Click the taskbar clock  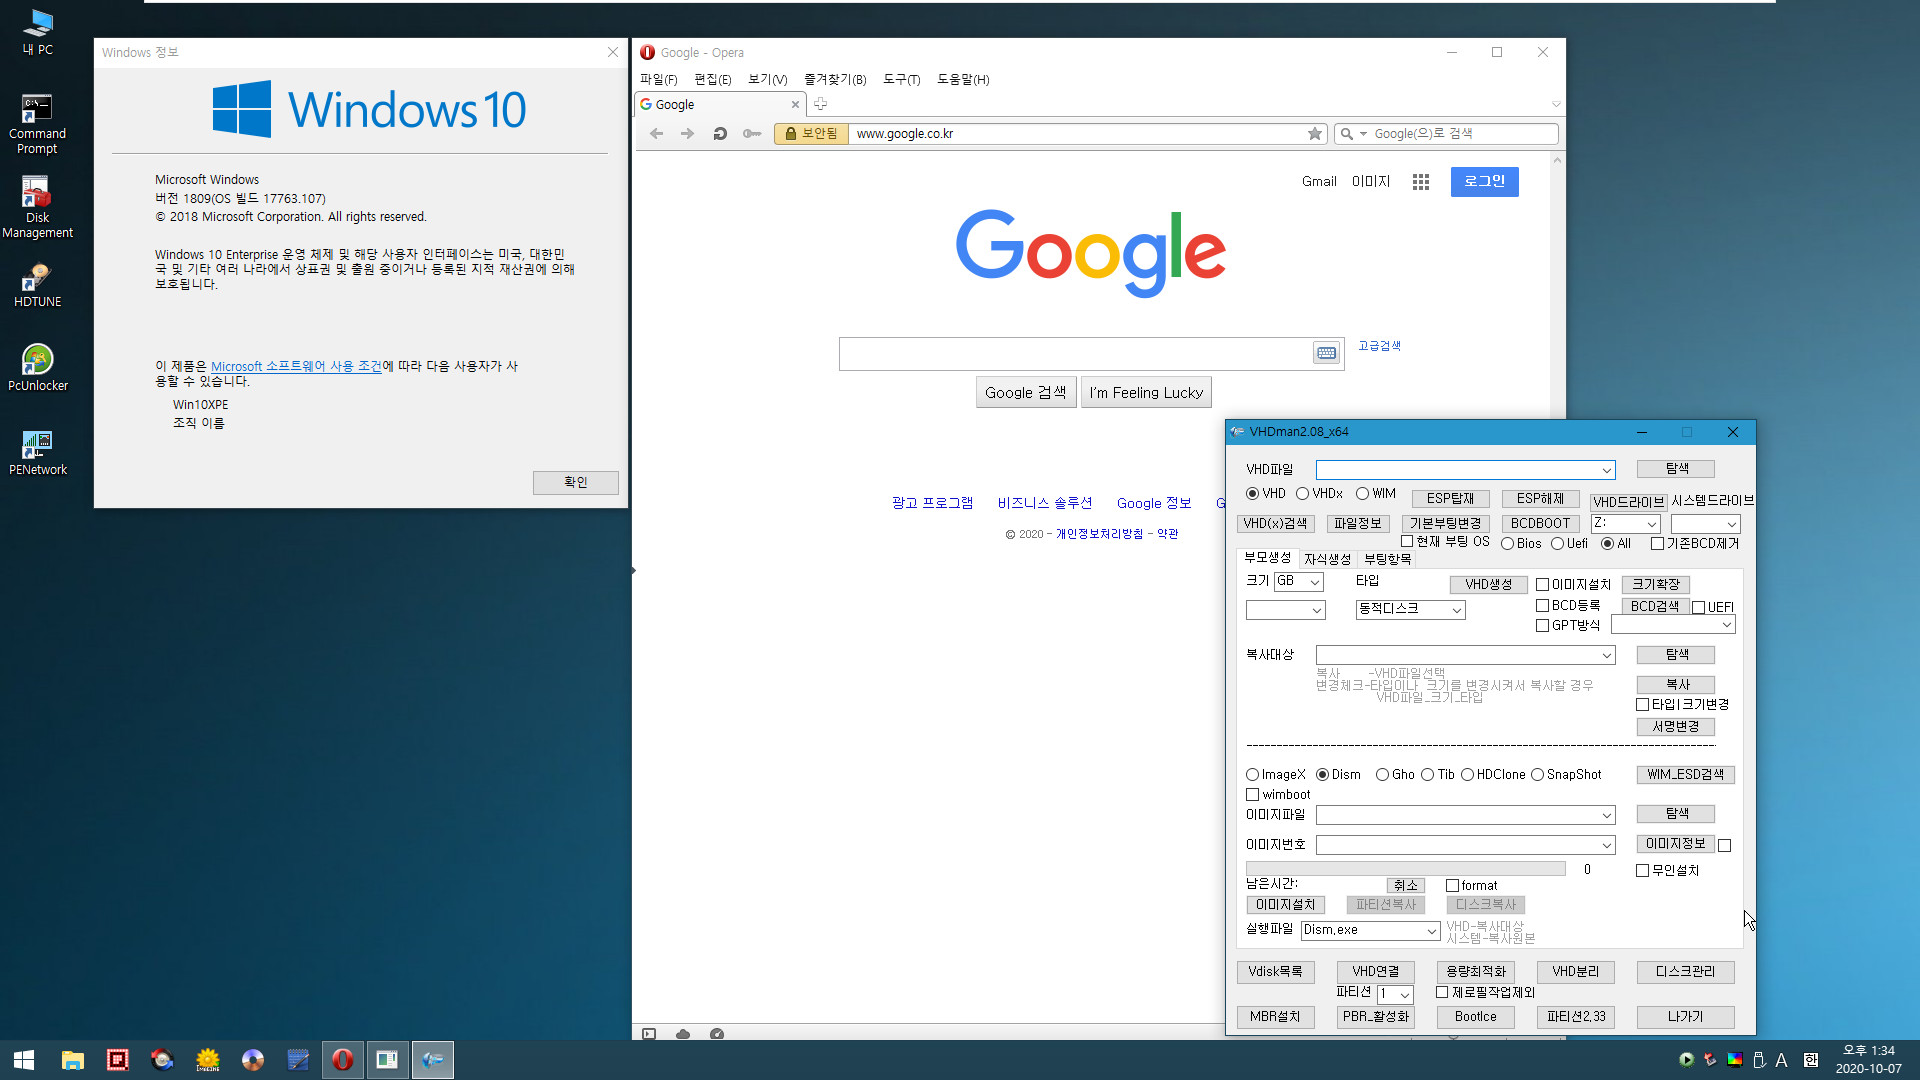pos(1868,1060)
